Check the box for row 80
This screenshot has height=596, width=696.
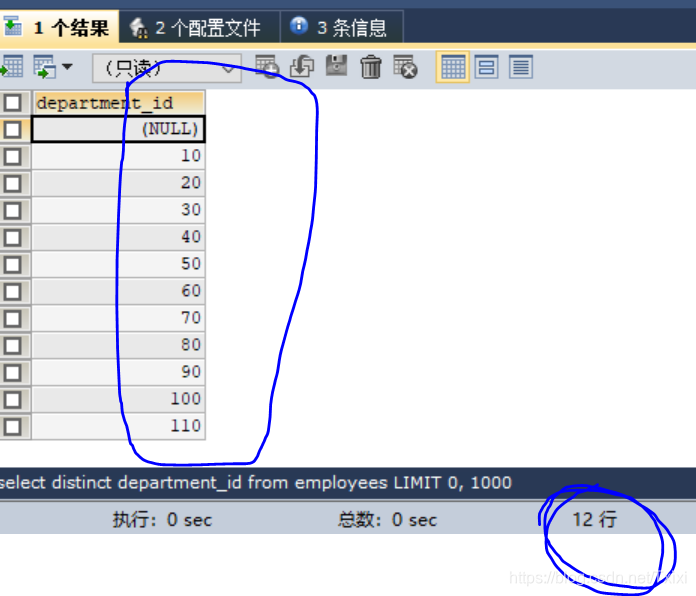12,346
